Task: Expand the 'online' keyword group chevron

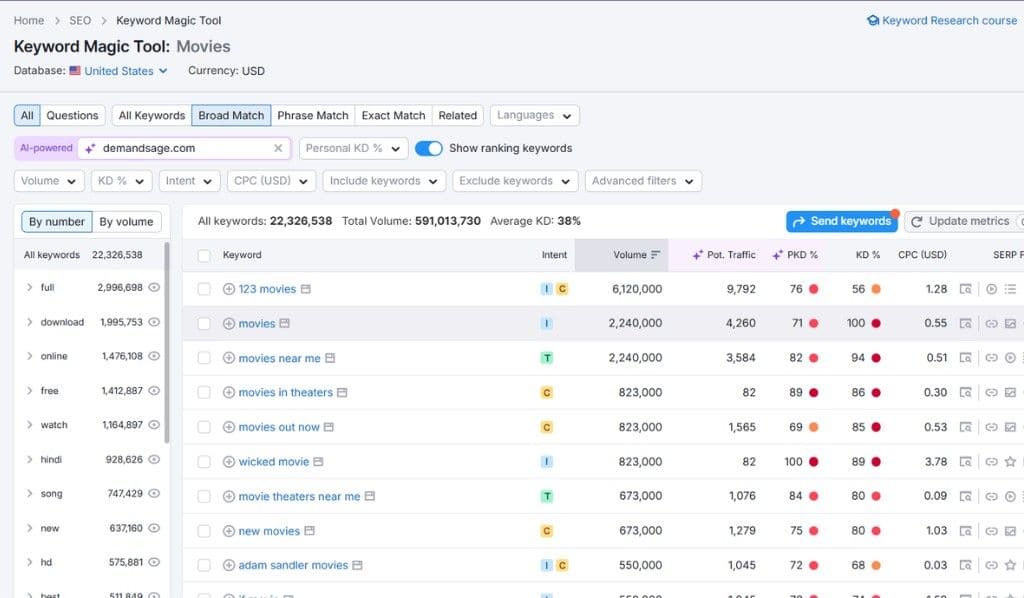Action: pyautogui.click(x=29, y=356)
